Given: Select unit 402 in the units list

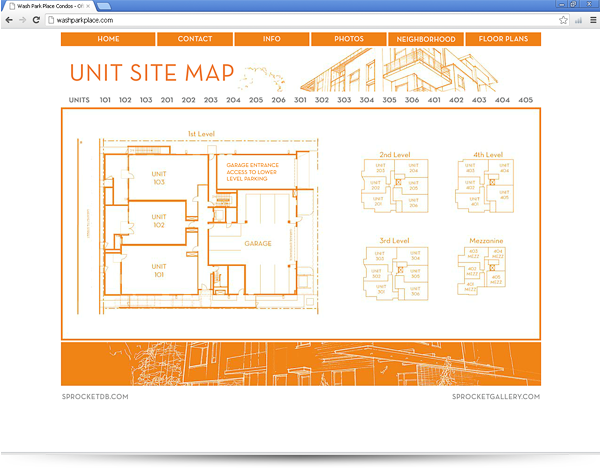Looking at the screenshot, I should [456, 100].
